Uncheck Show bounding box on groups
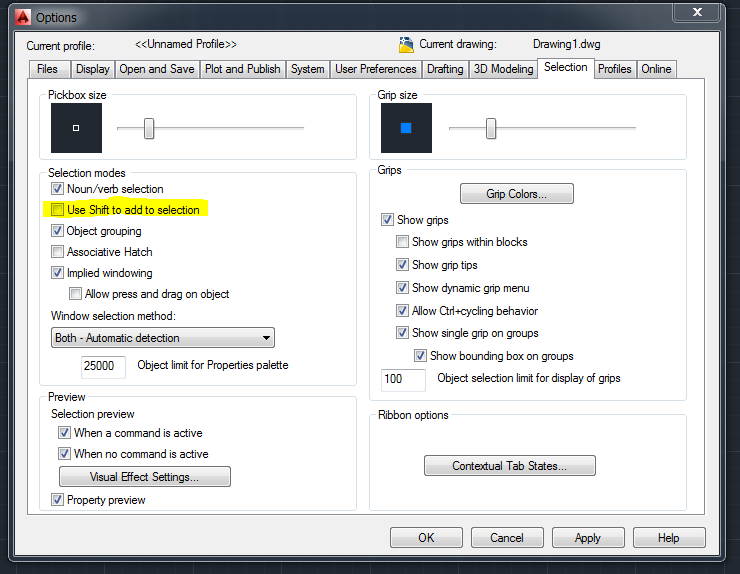The height and width of the screenshot is (574, 740). point(420,355)
